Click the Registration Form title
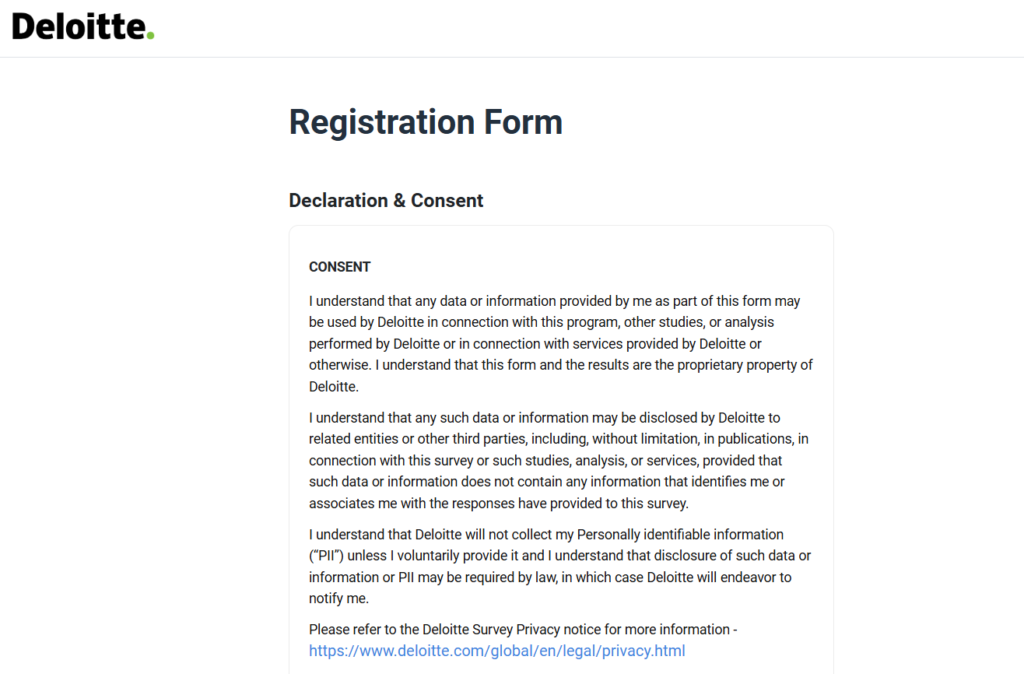This screenshot has height=674, width=1024. (x=425, y=122)
